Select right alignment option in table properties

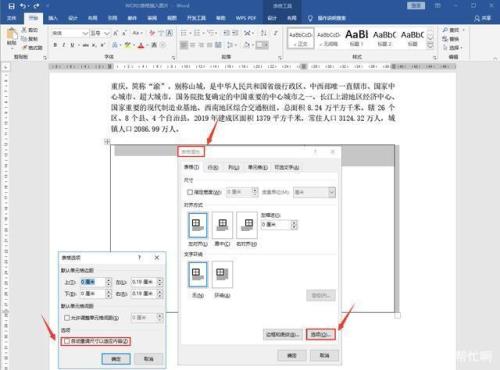(x=247, y=225)
